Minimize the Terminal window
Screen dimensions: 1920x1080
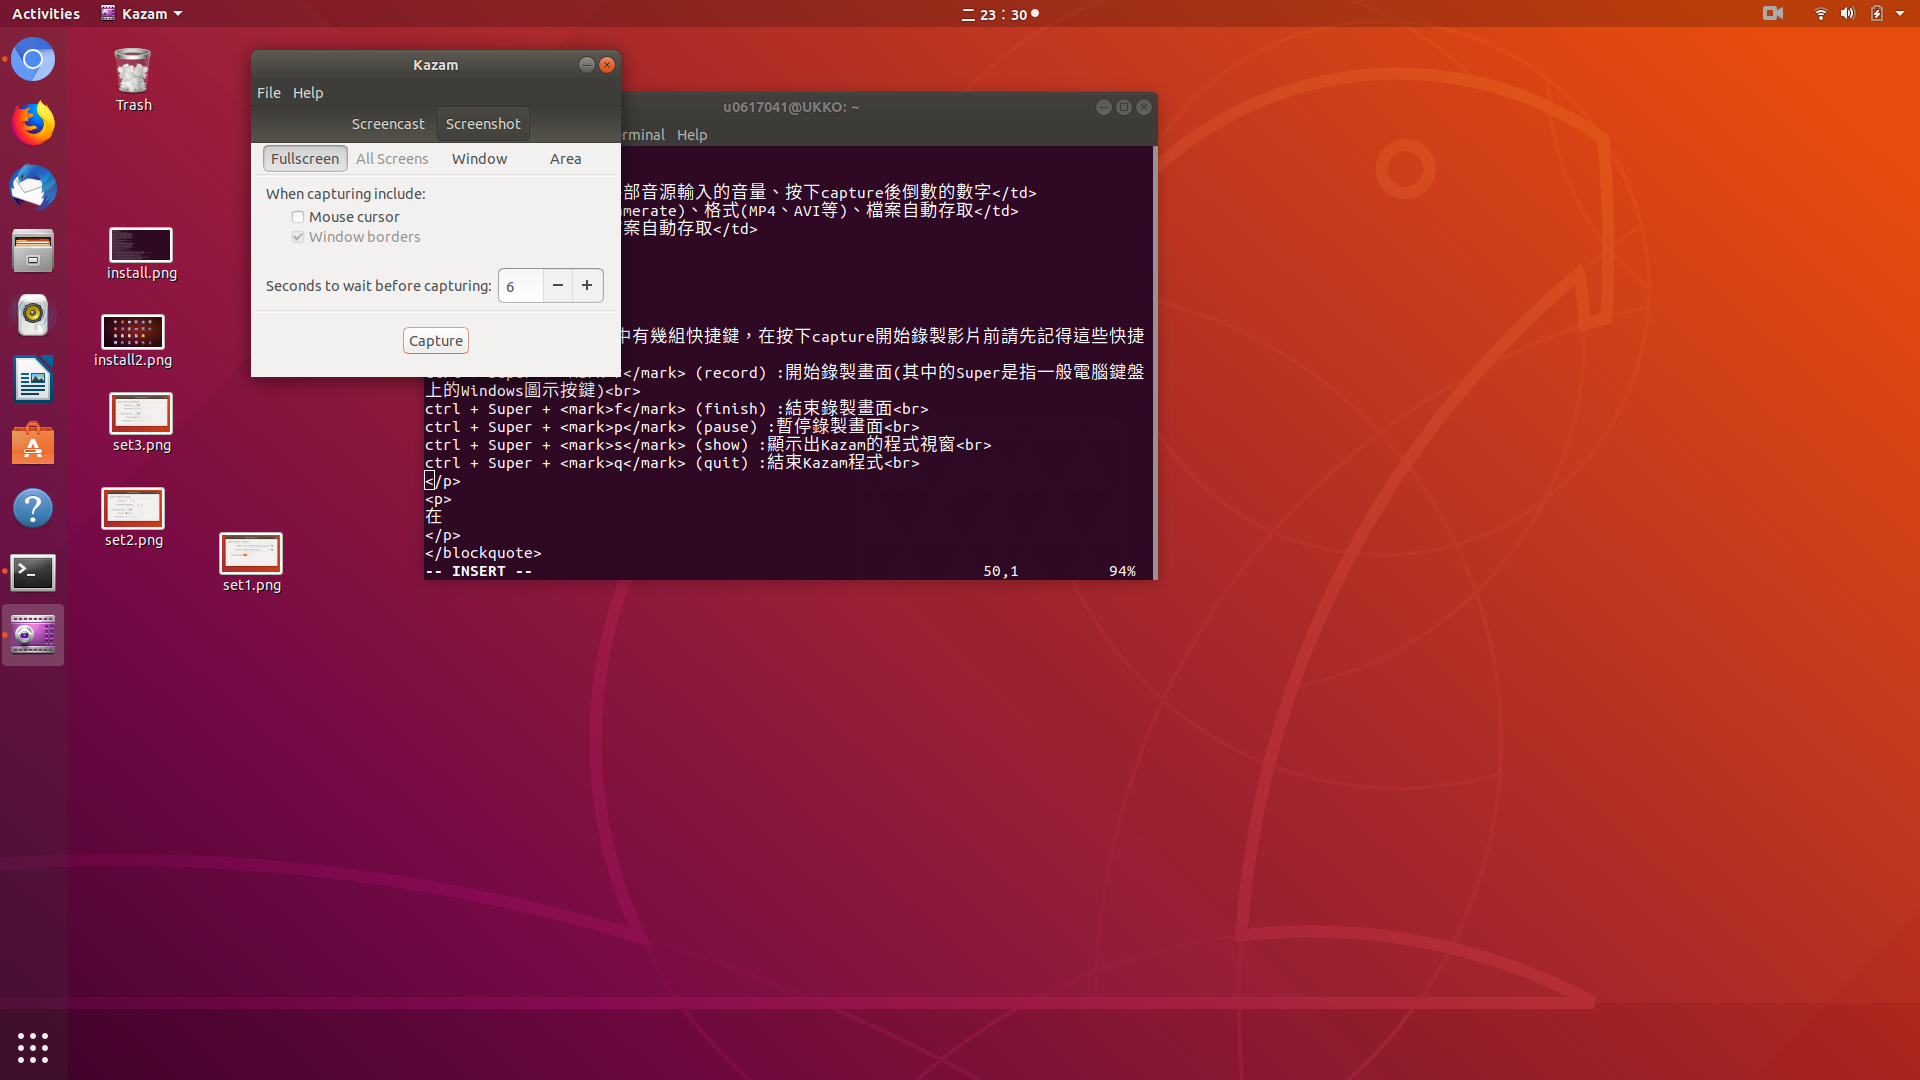coord(1104,107)
